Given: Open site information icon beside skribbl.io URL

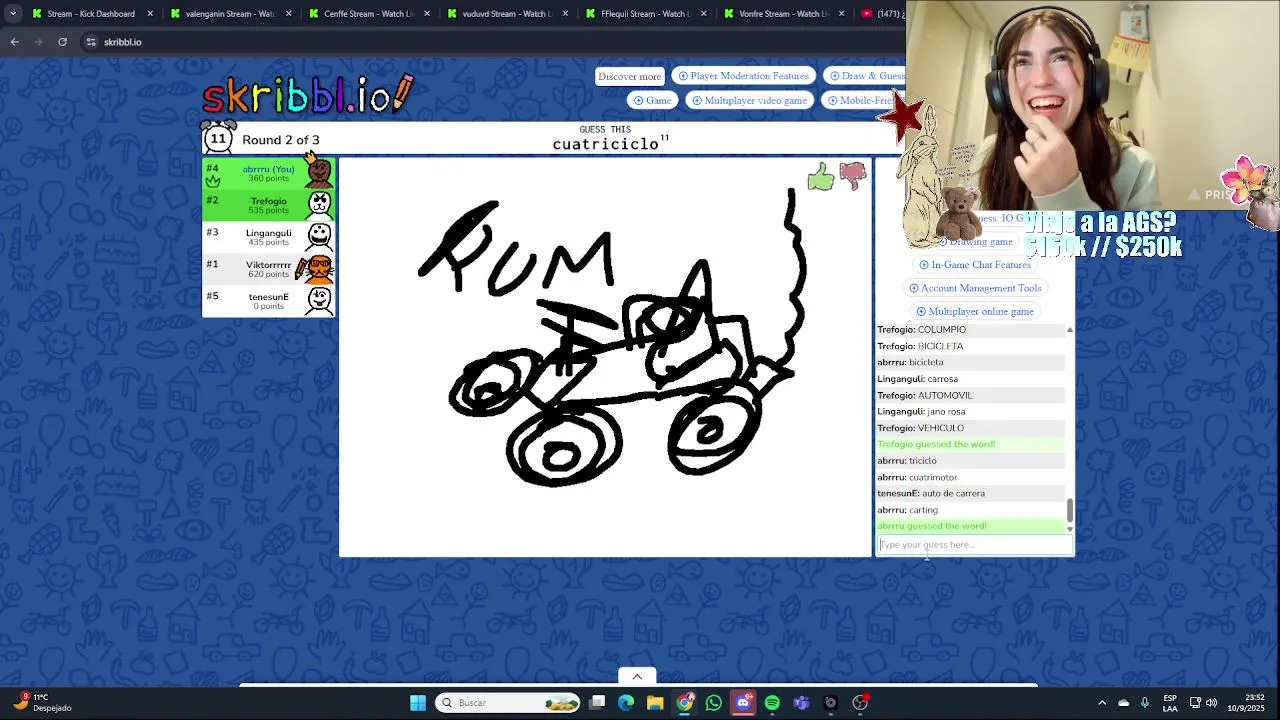Looking at the screenshot, I should [x=91, y=42].
